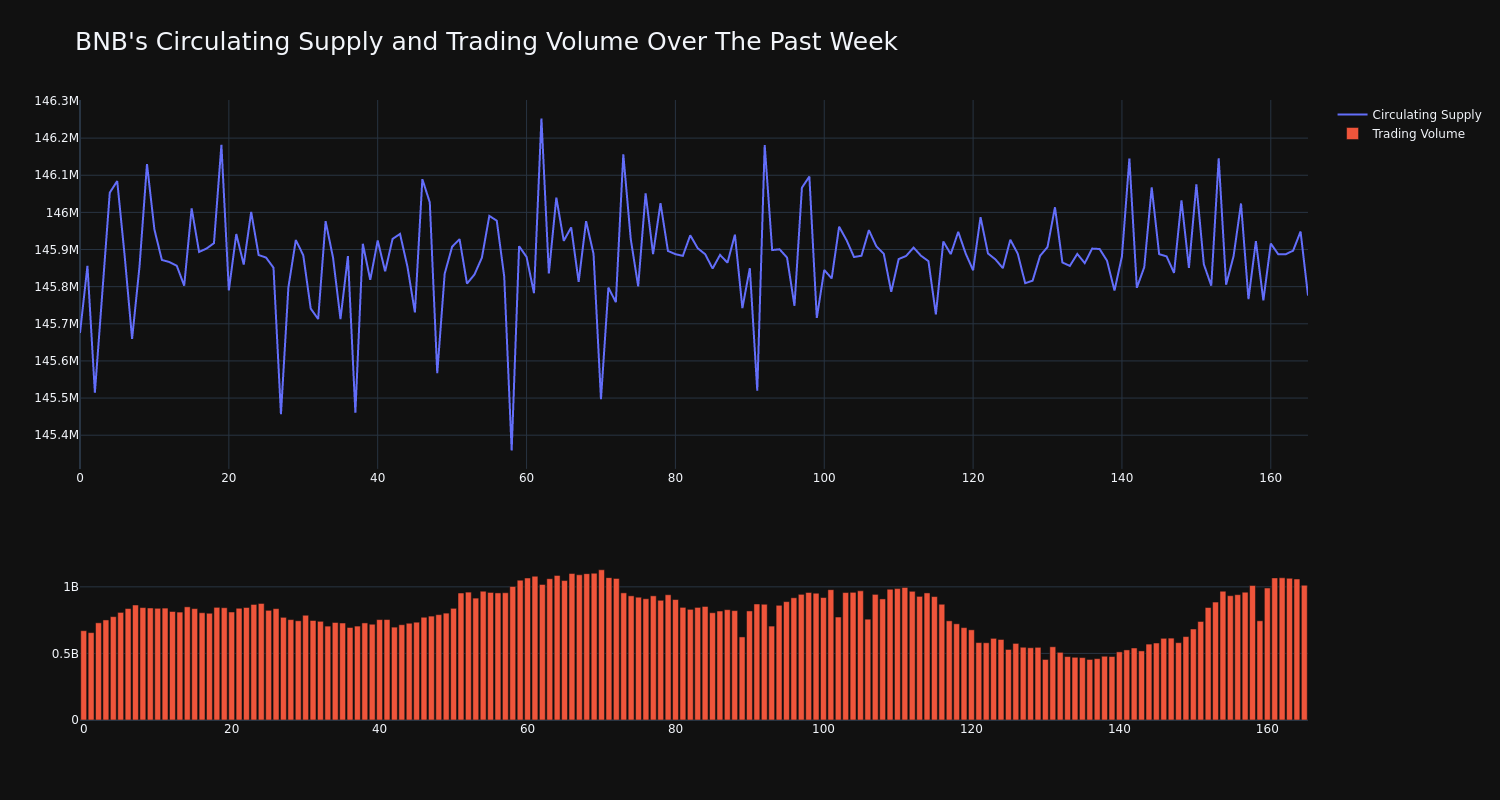Image resolution: width=1500 pixels, height=800 pixels.
Task: Click the highest supply peak near index 62
Action: [x=541, y=120]
